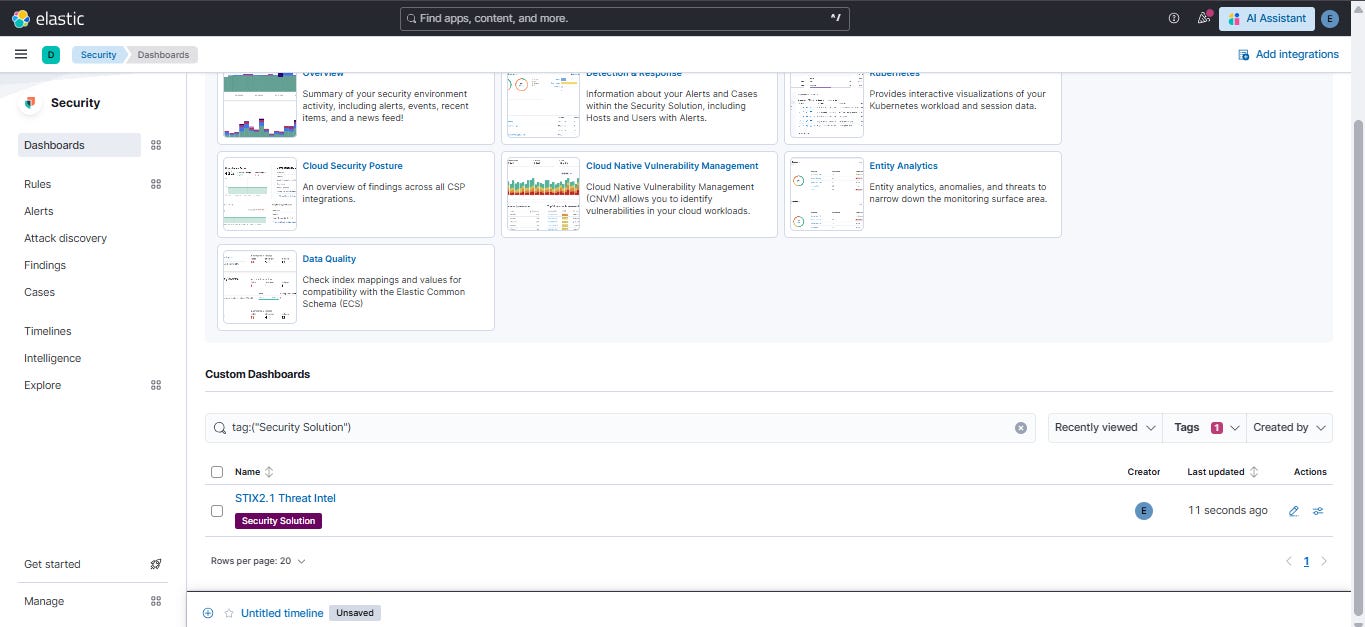Sort by Name column arrows

[x=269, y=472]
